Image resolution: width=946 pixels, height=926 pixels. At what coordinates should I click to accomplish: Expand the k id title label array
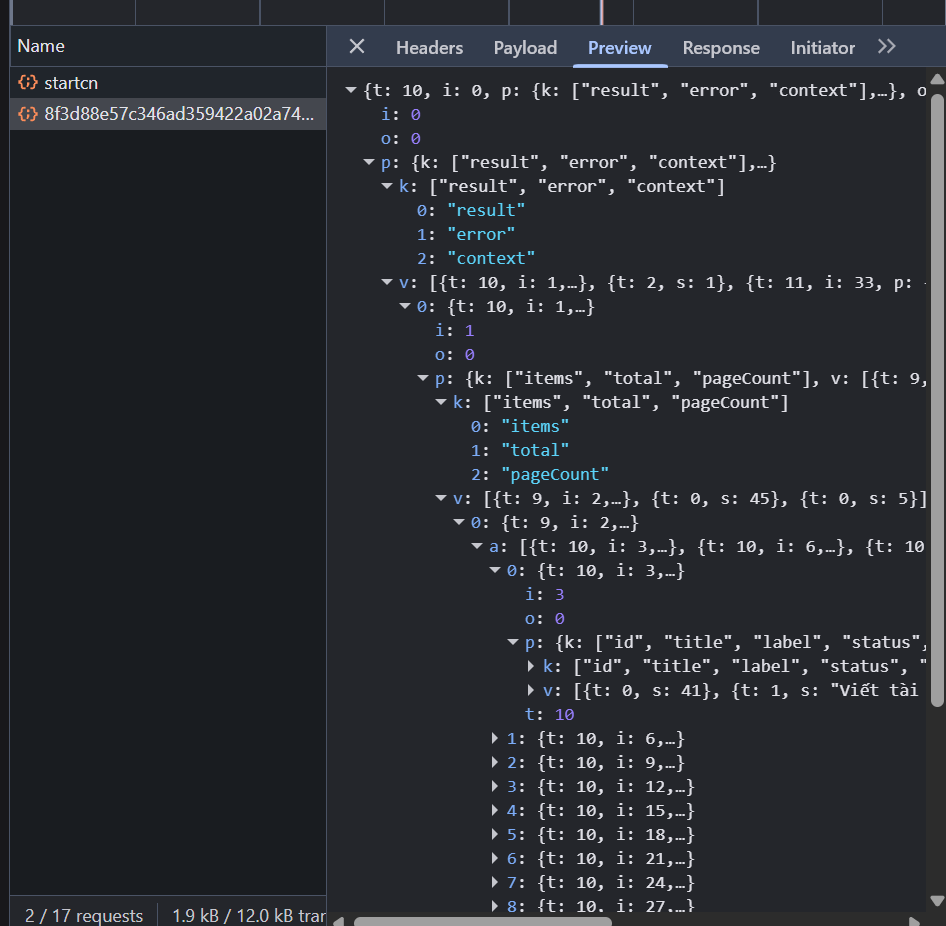coord(531,666)
